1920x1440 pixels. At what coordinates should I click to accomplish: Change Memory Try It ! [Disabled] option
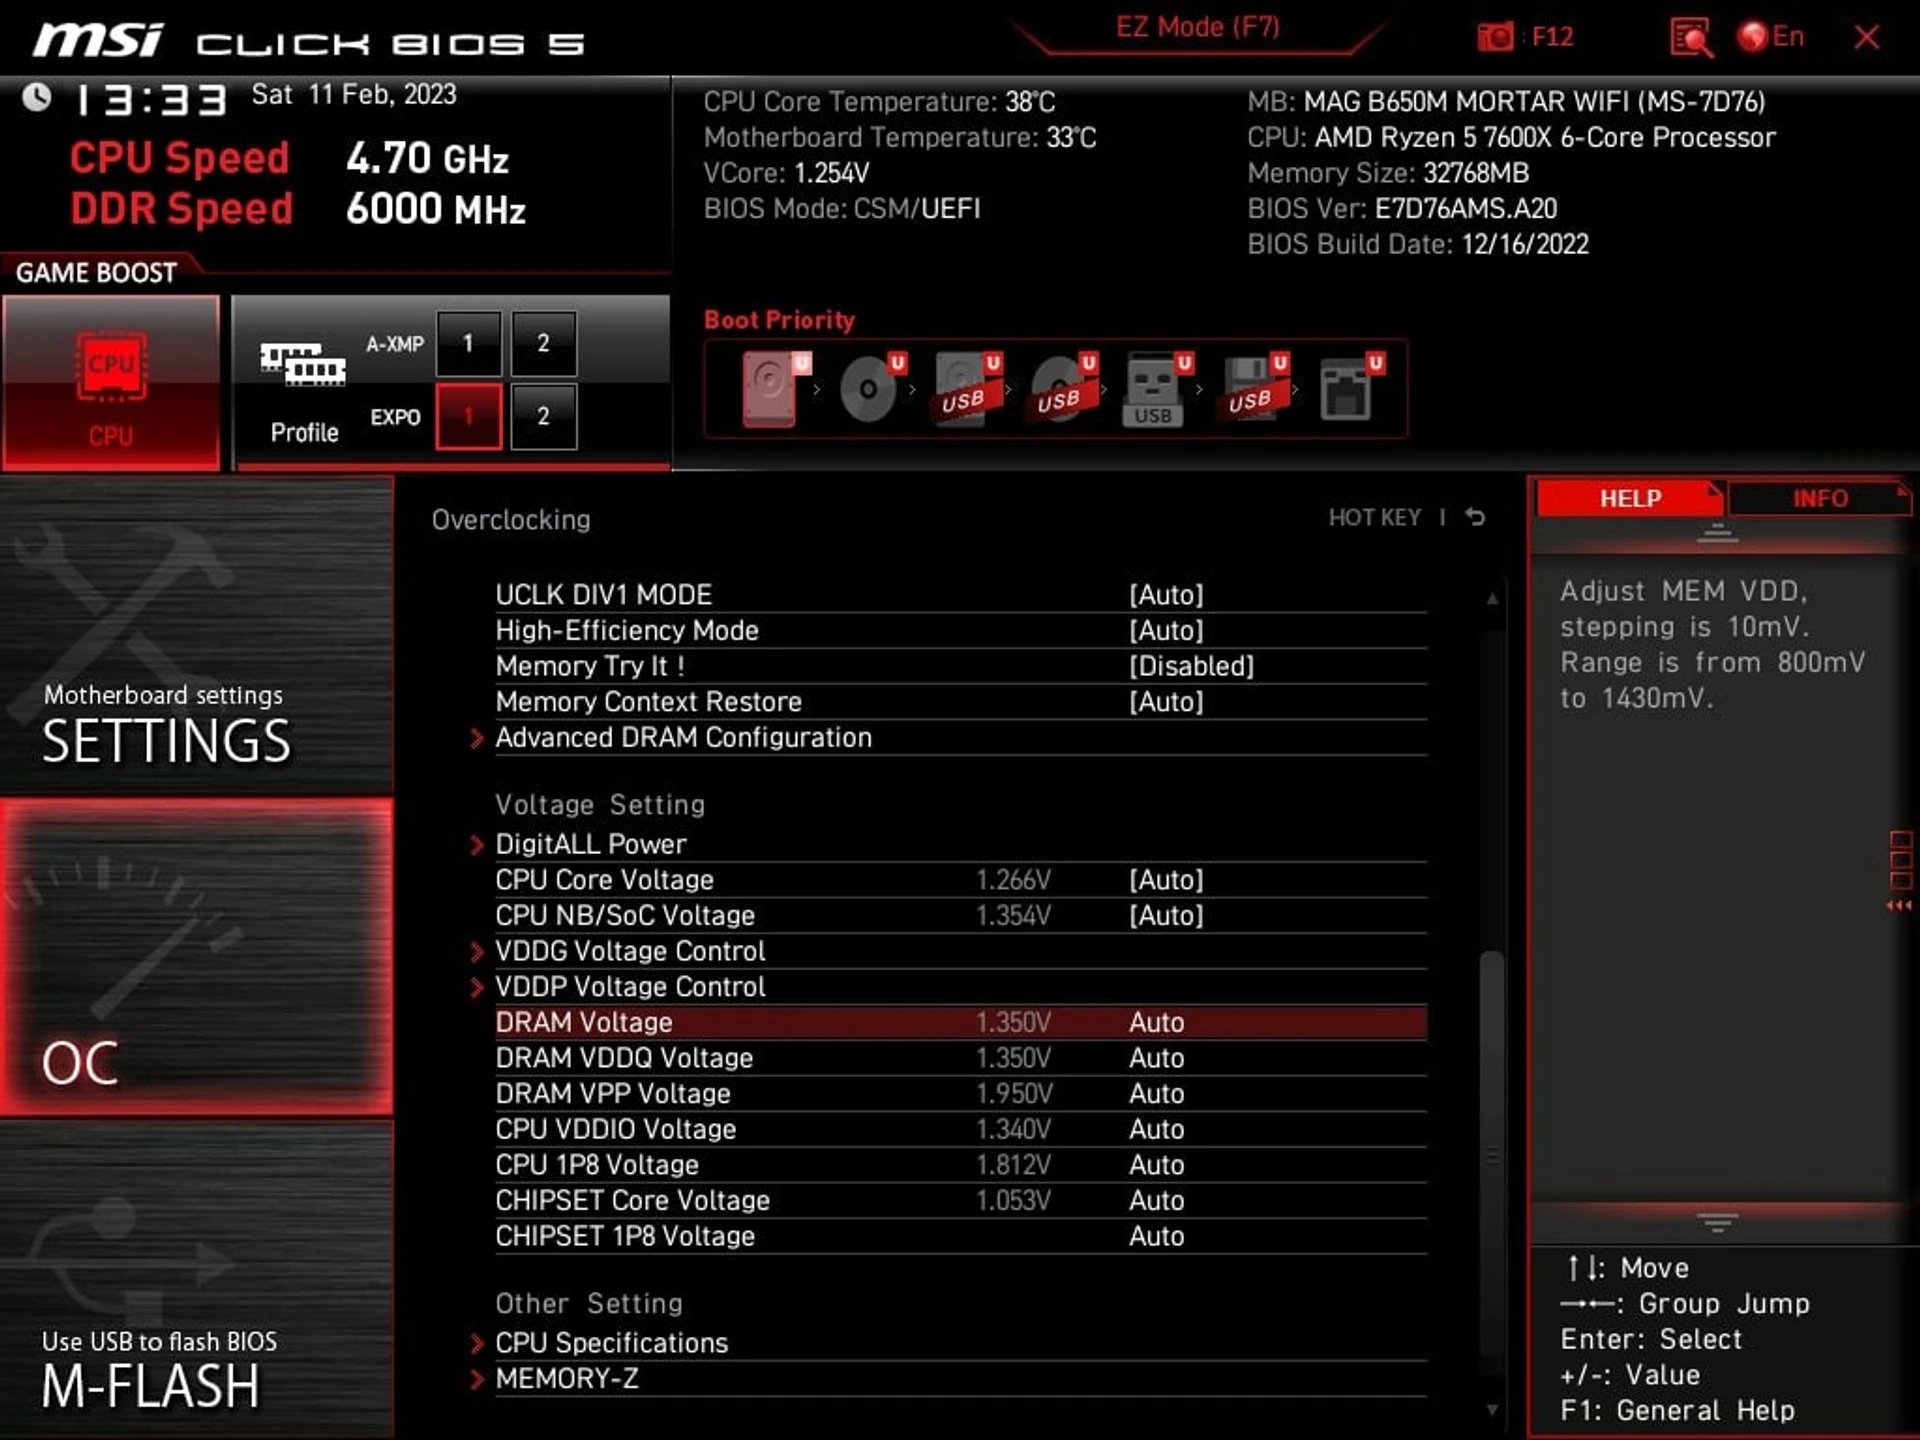pyautogui.click(x=1191, y=667)
